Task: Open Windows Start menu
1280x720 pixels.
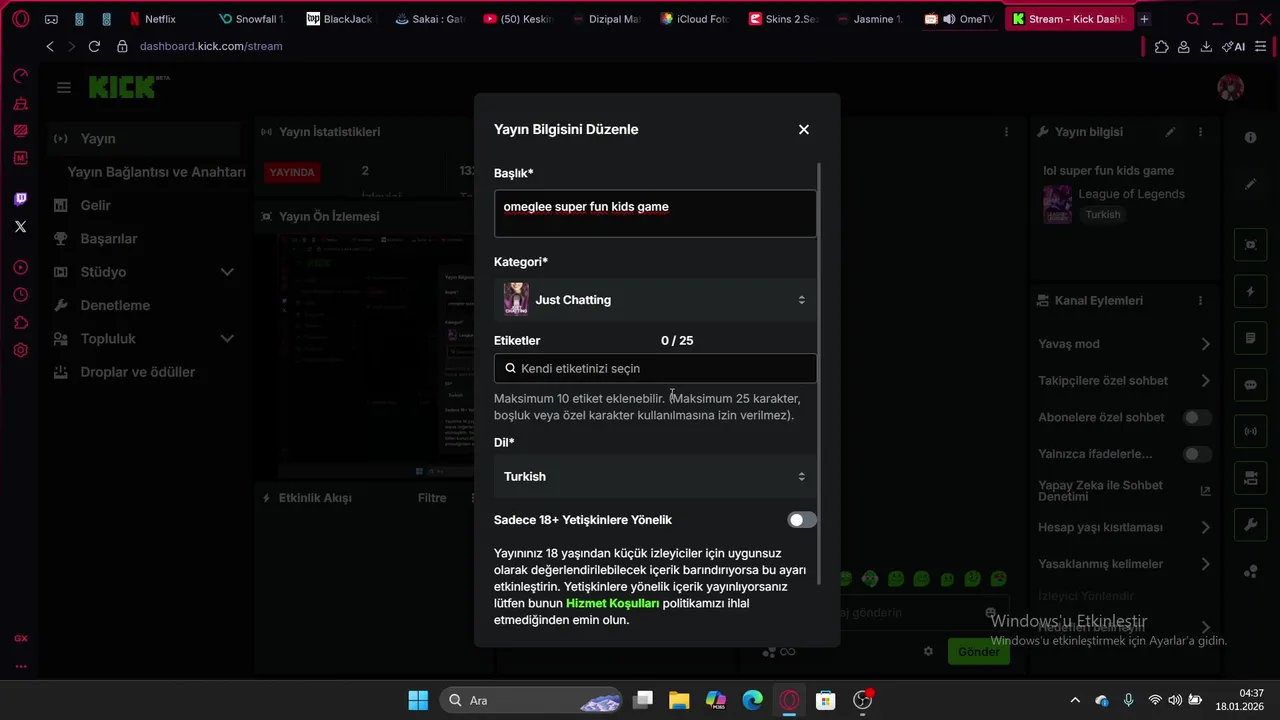Action: pos(418,700)
